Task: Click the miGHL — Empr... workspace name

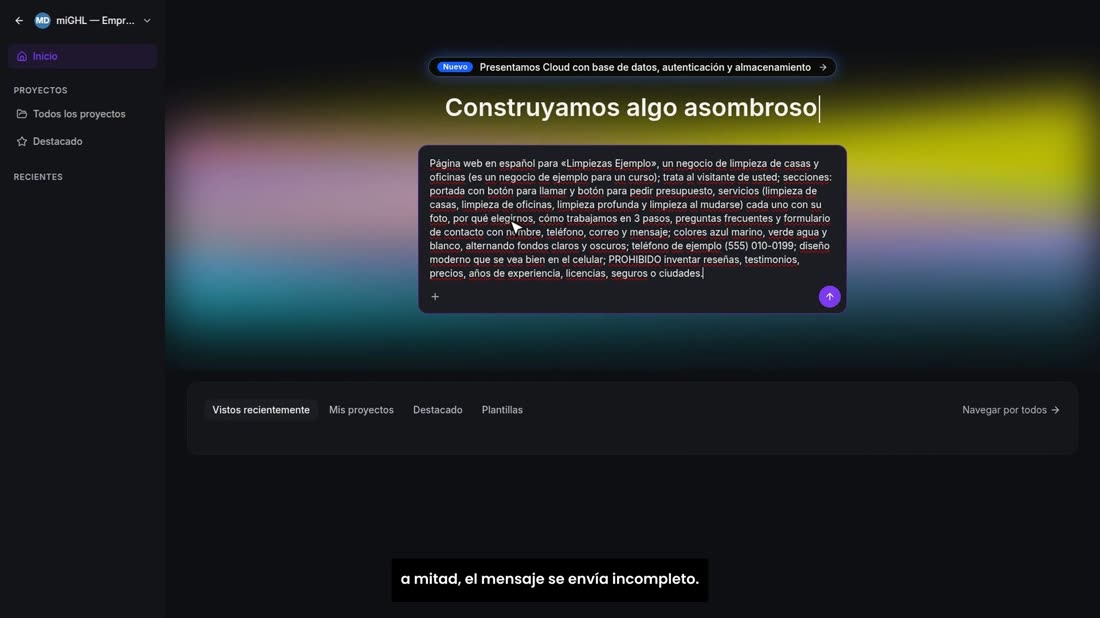Action: click(95, 20)
